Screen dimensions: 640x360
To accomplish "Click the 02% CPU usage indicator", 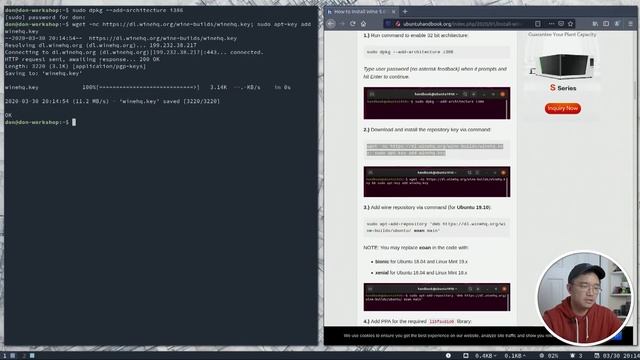I will point(549,356).
